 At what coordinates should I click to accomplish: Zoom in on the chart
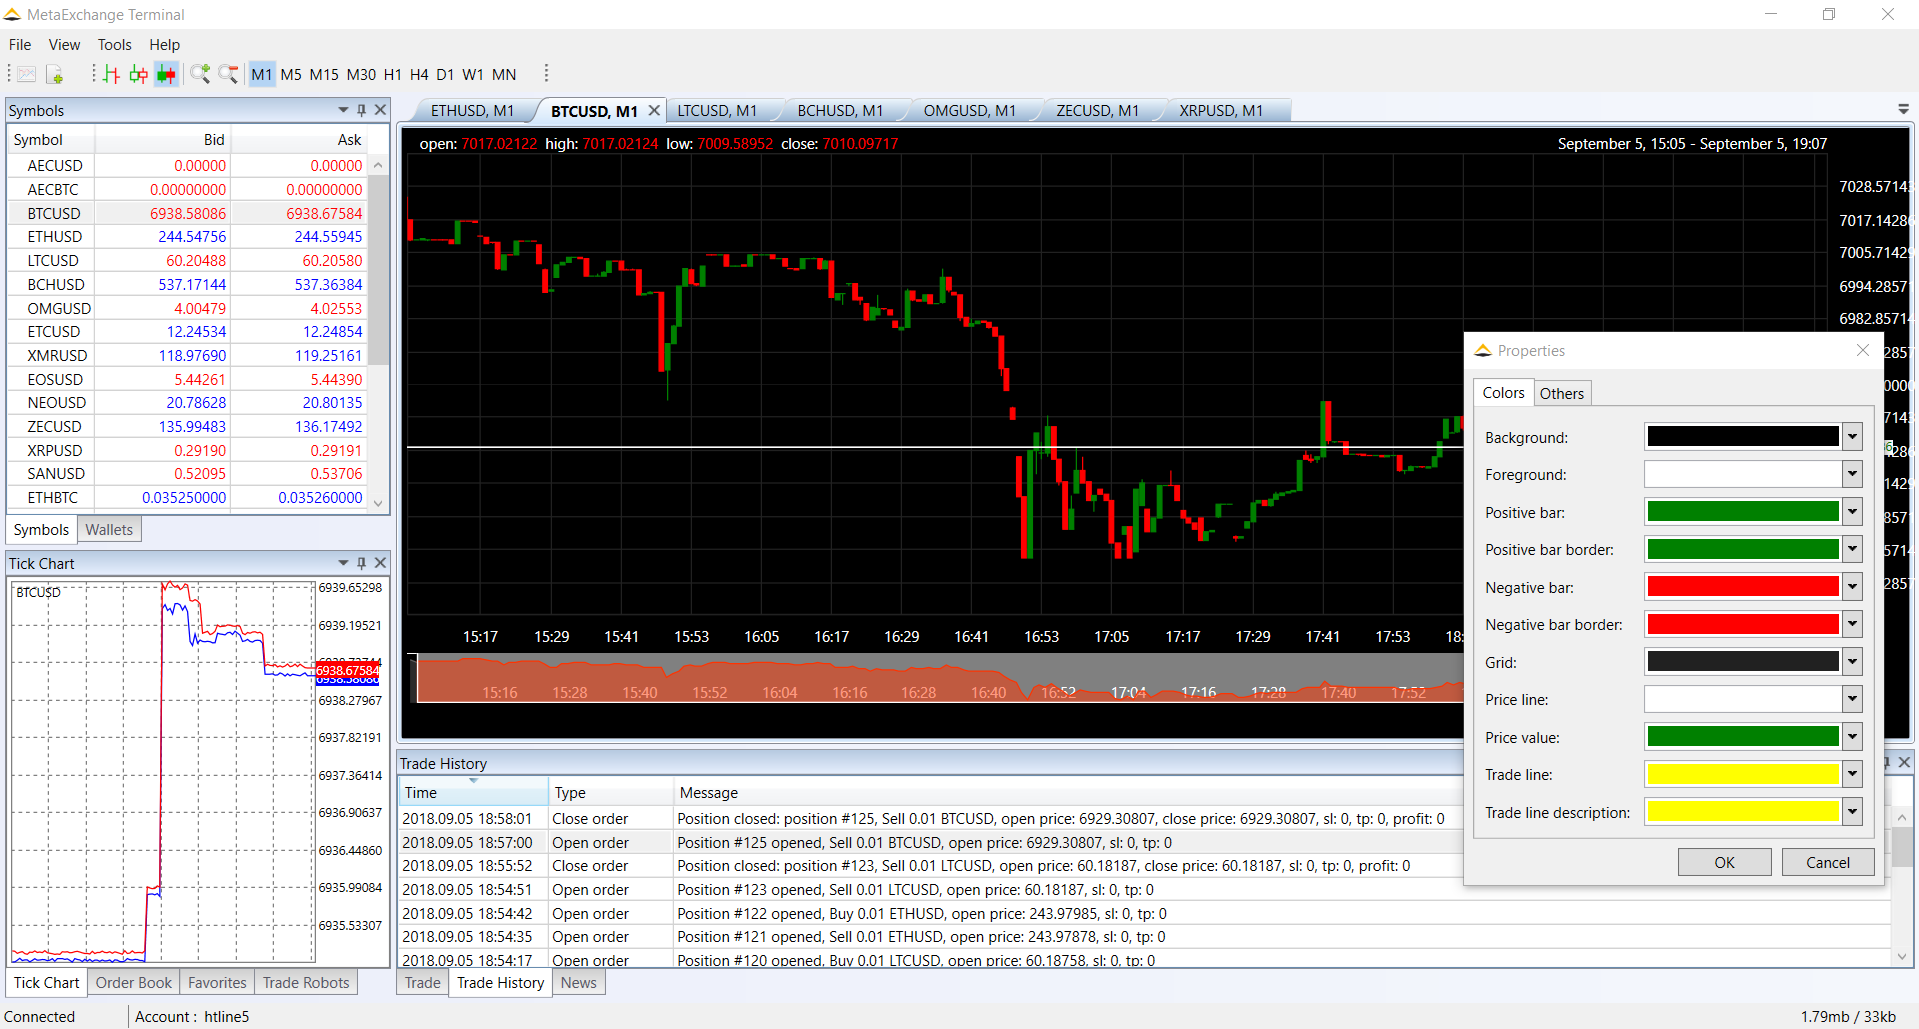click(x=200, y=74)
